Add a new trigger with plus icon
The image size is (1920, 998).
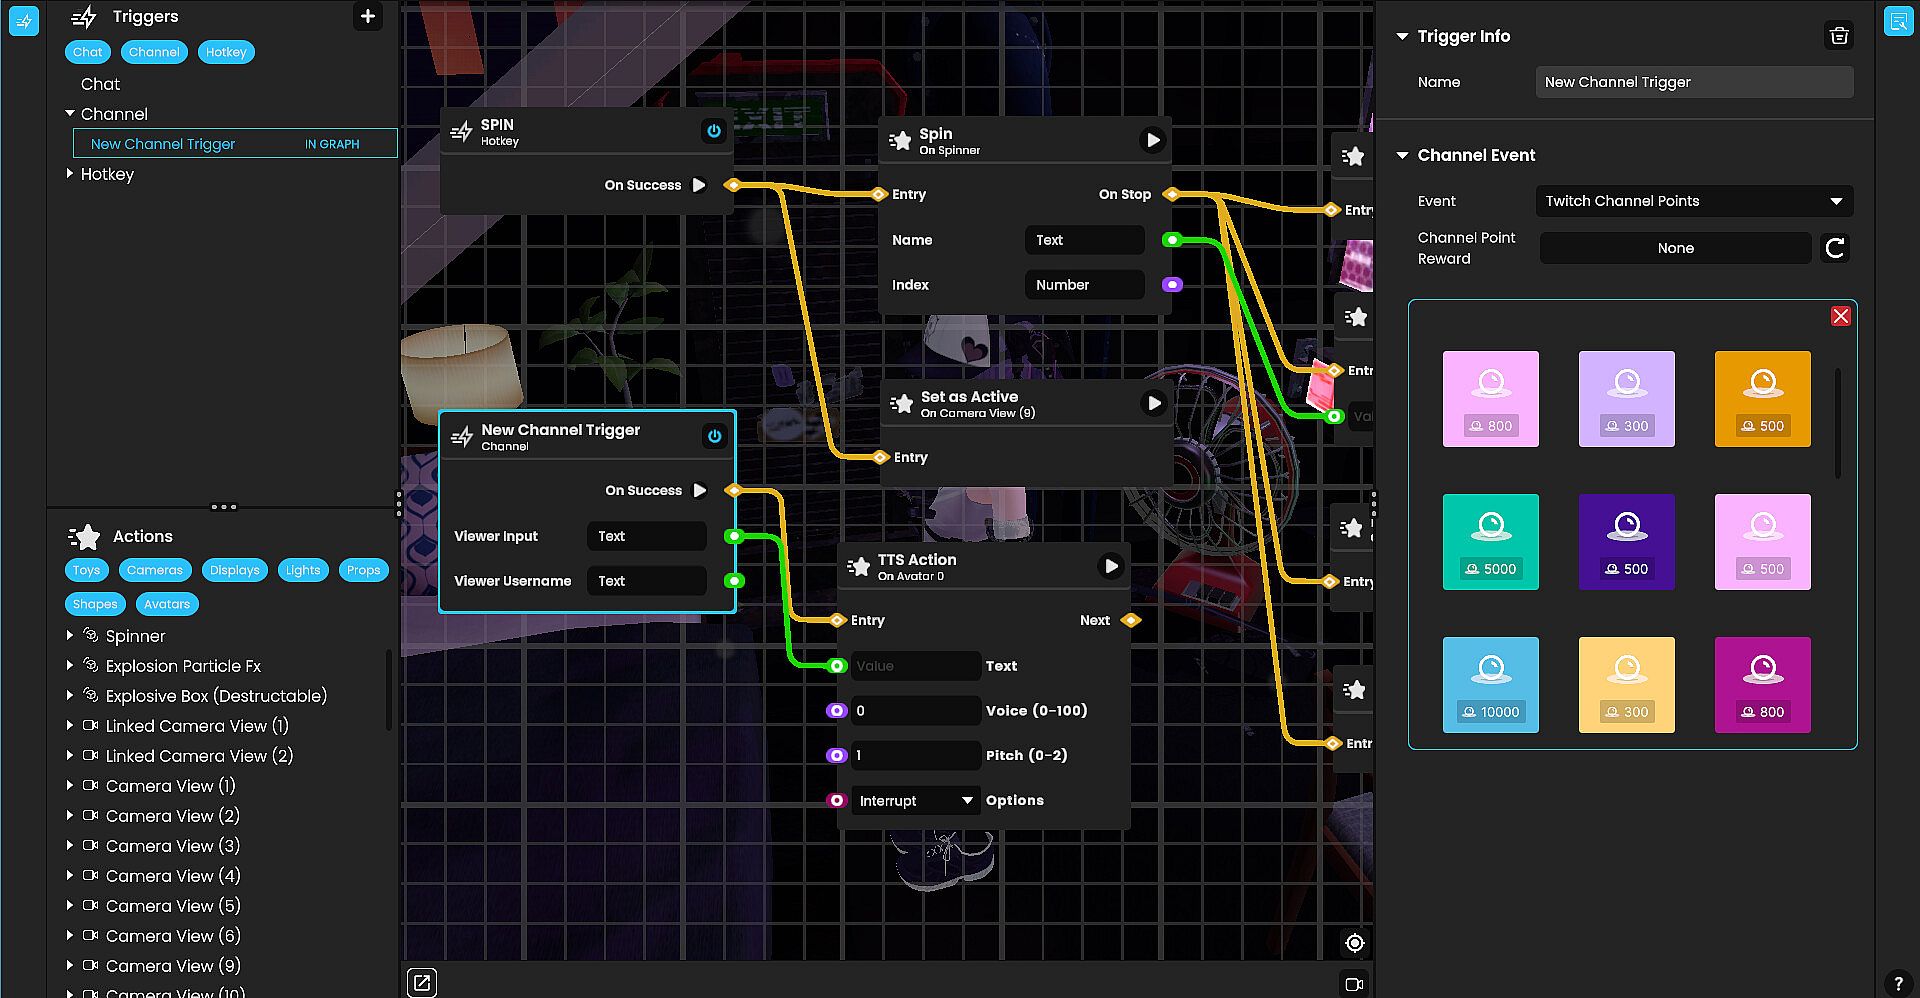coord(368,16)
